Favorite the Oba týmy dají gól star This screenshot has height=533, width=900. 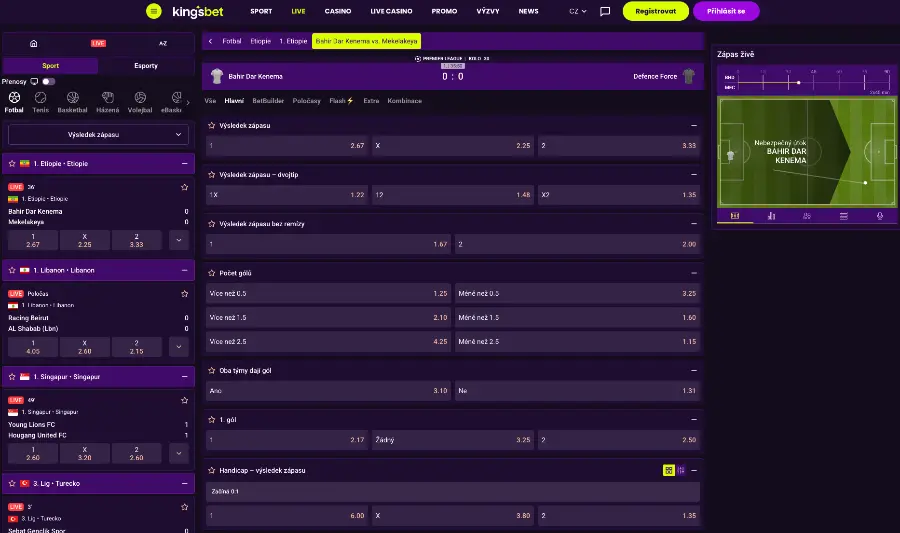point(211,371)
